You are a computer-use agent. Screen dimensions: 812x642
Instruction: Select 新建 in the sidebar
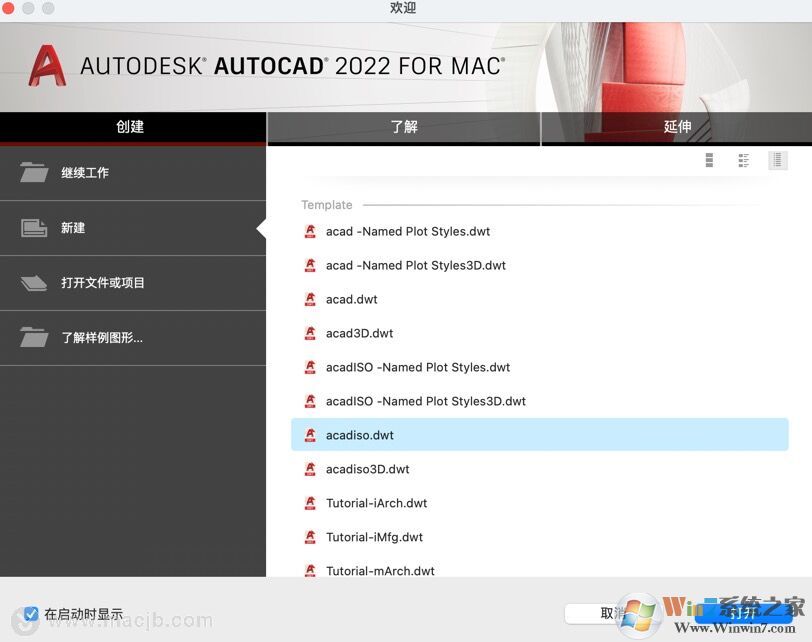coord(133,228)
